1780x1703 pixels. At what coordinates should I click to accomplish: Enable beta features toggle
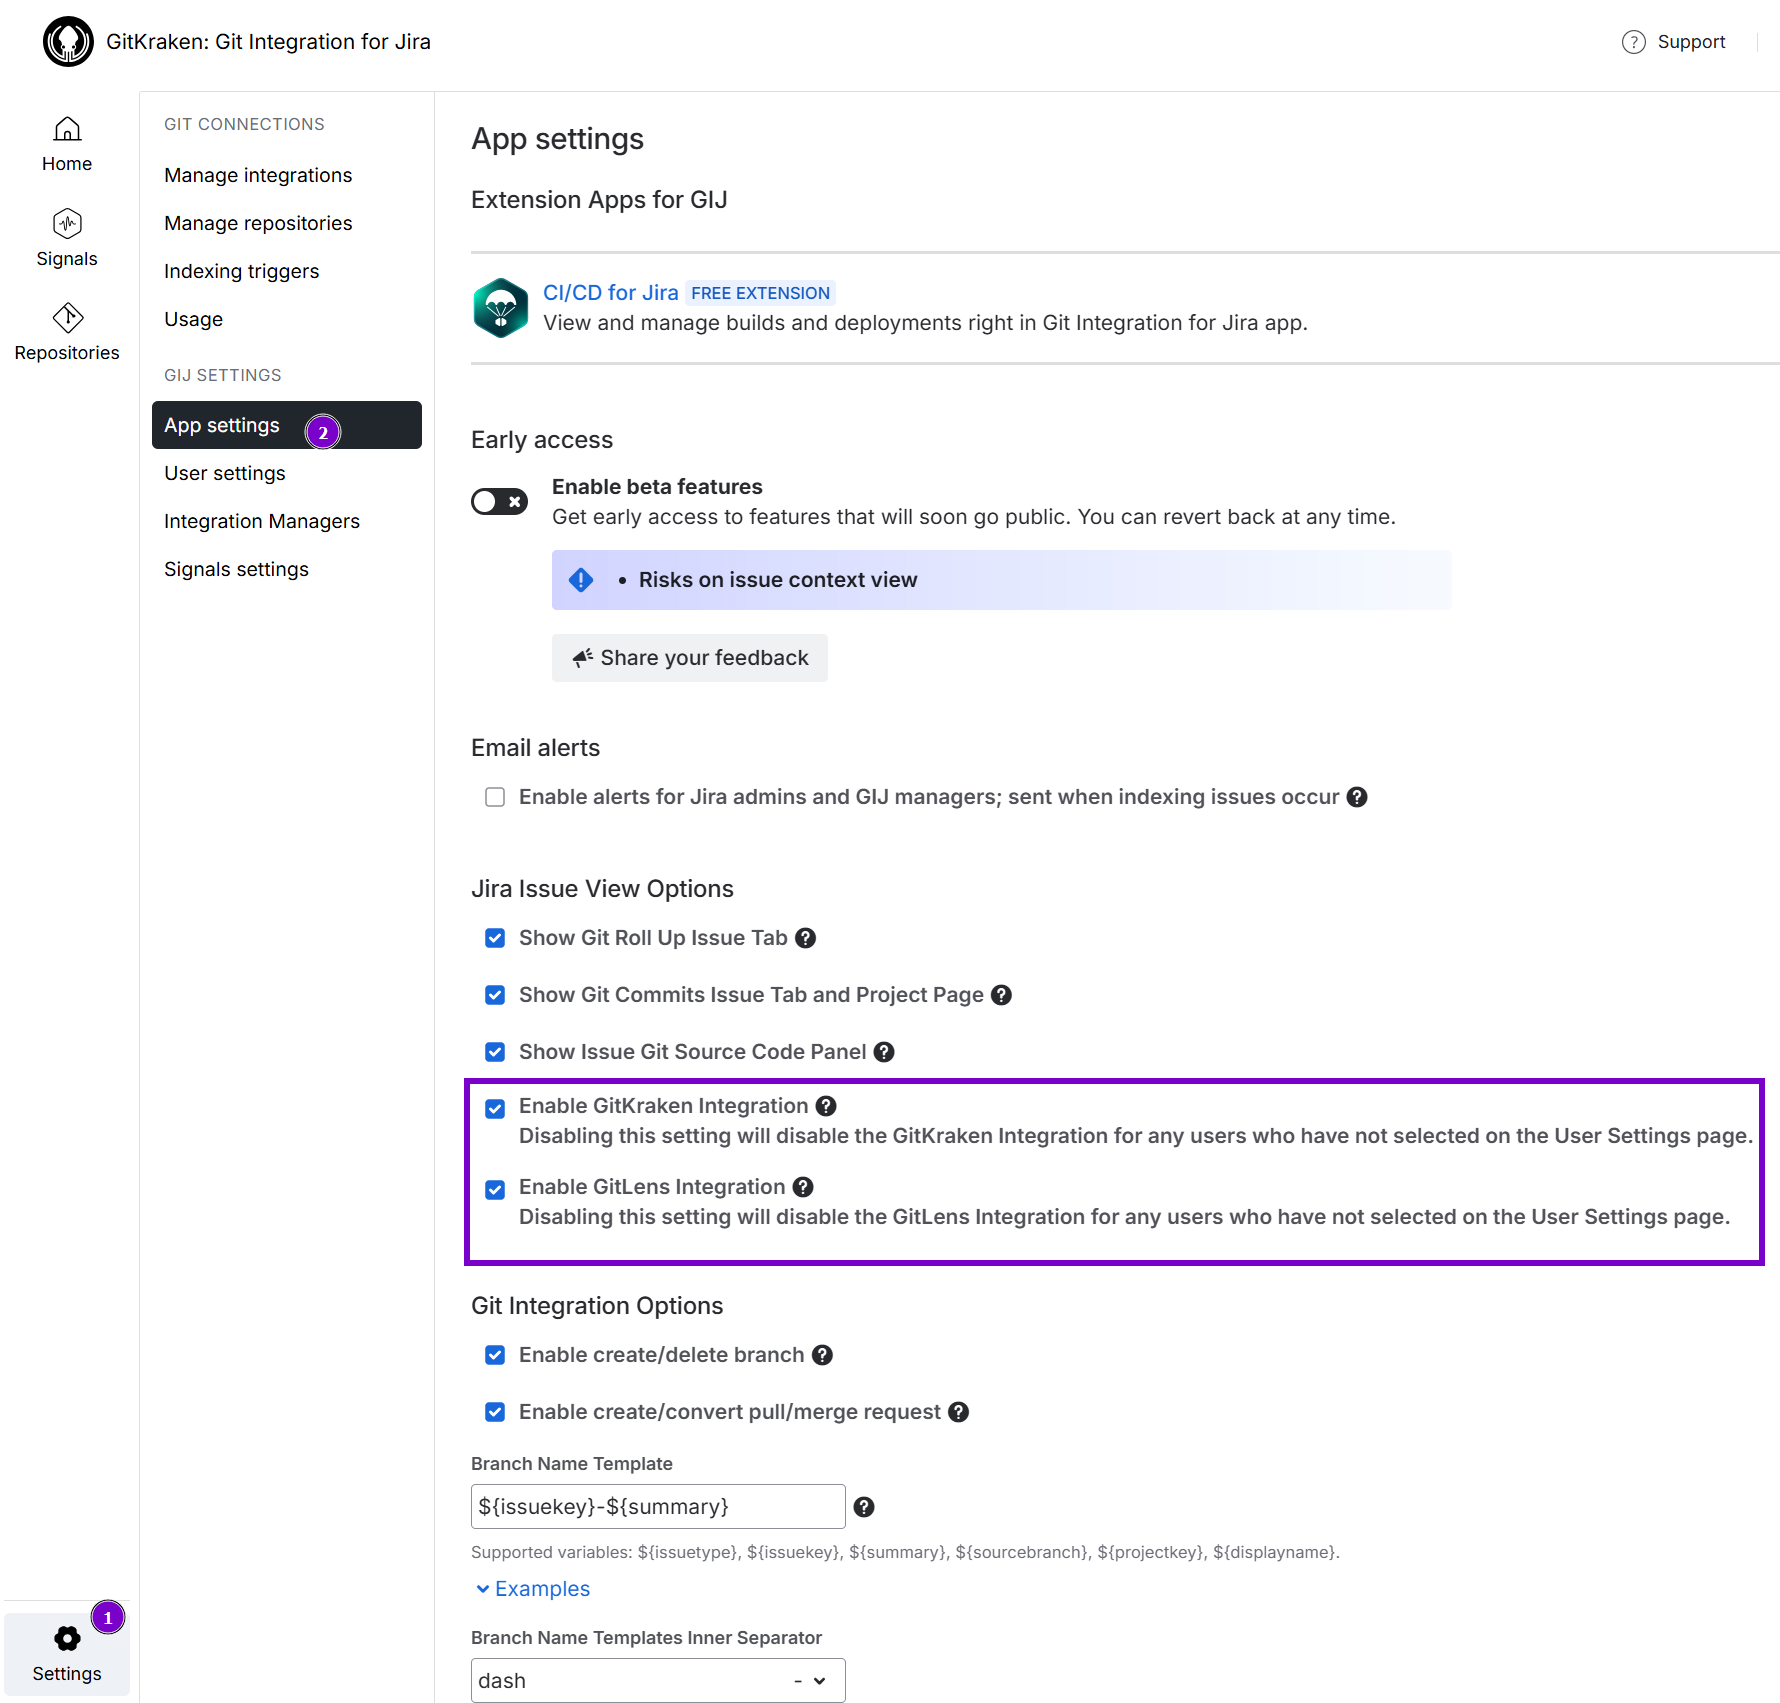[499, 501]
